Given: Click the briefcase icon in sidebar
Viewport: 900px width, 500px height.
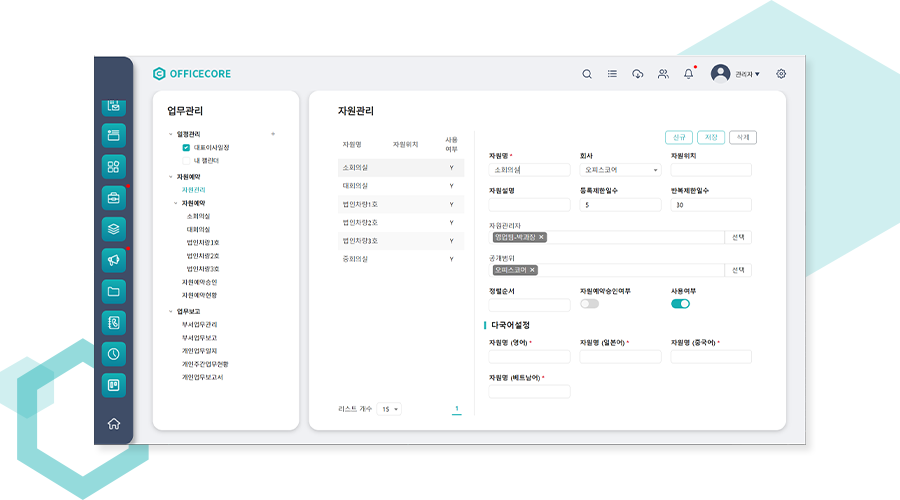Looking at the screenshot, I should [x=113, y=197].
